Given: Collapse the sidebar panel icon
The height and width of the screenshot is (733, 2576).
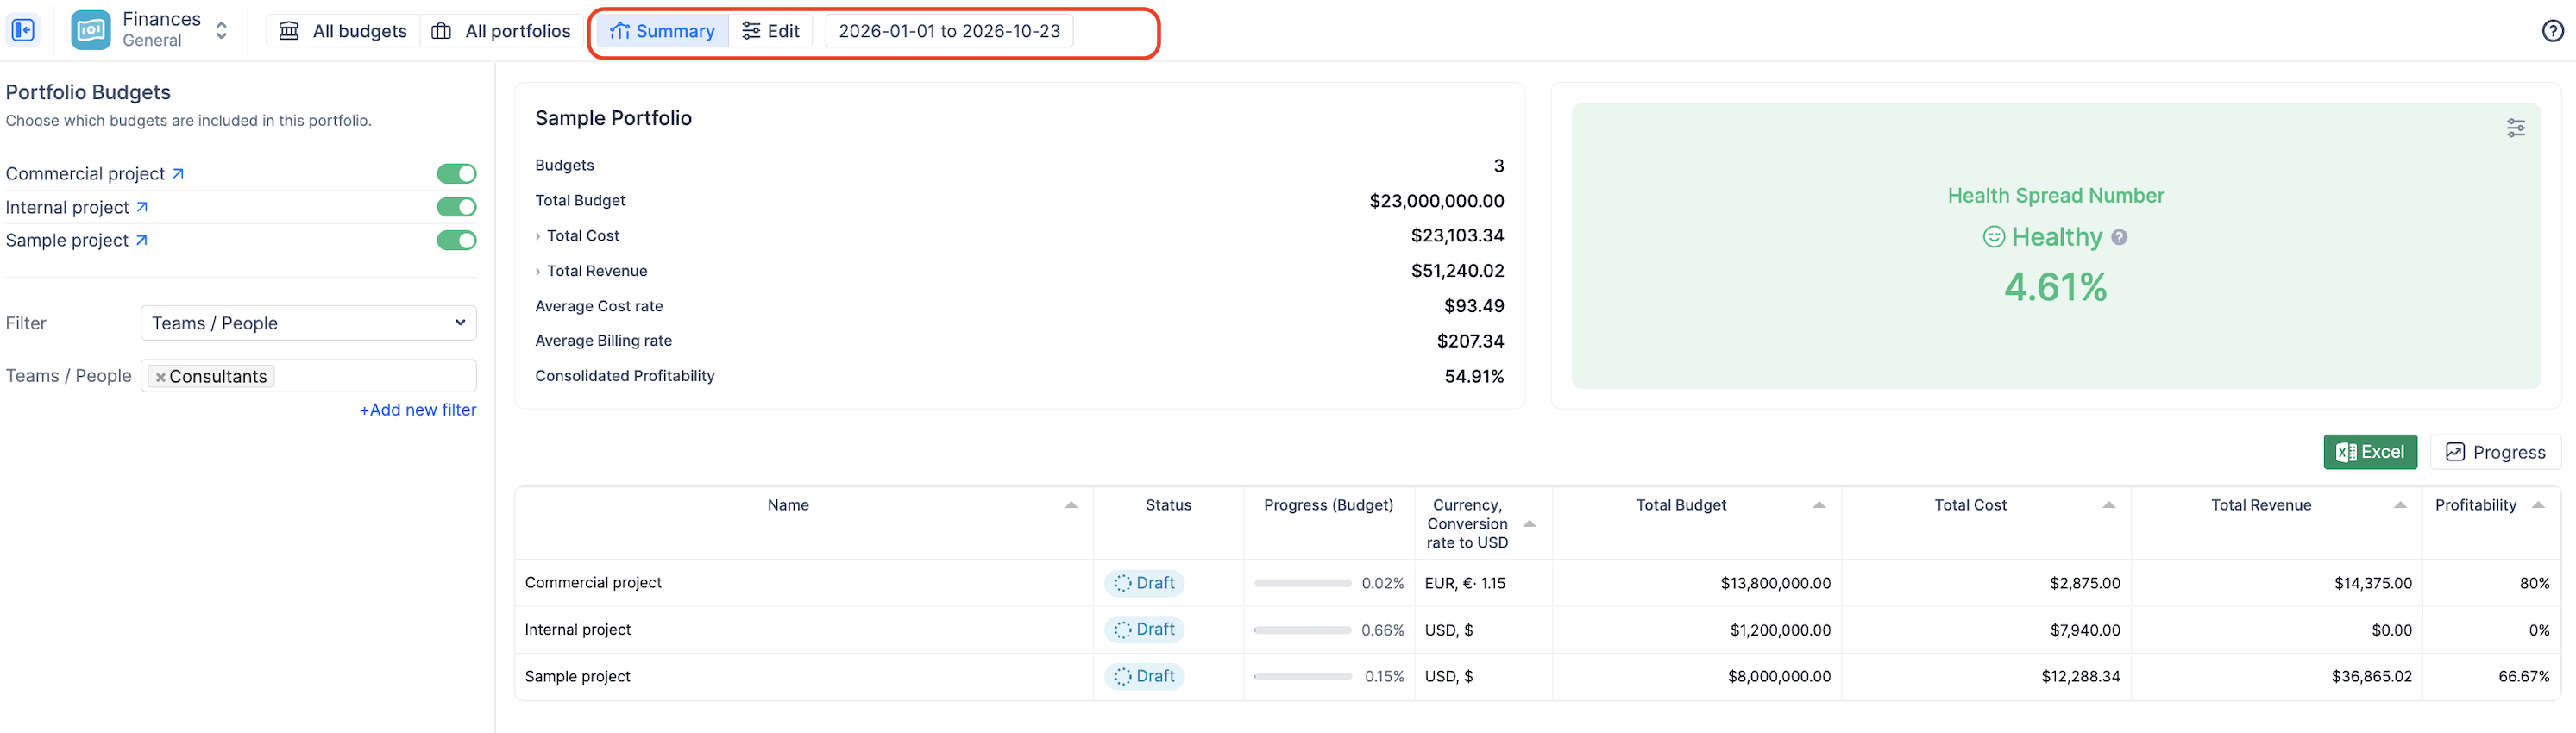Looking at the screenshot, I should (22, 30).
